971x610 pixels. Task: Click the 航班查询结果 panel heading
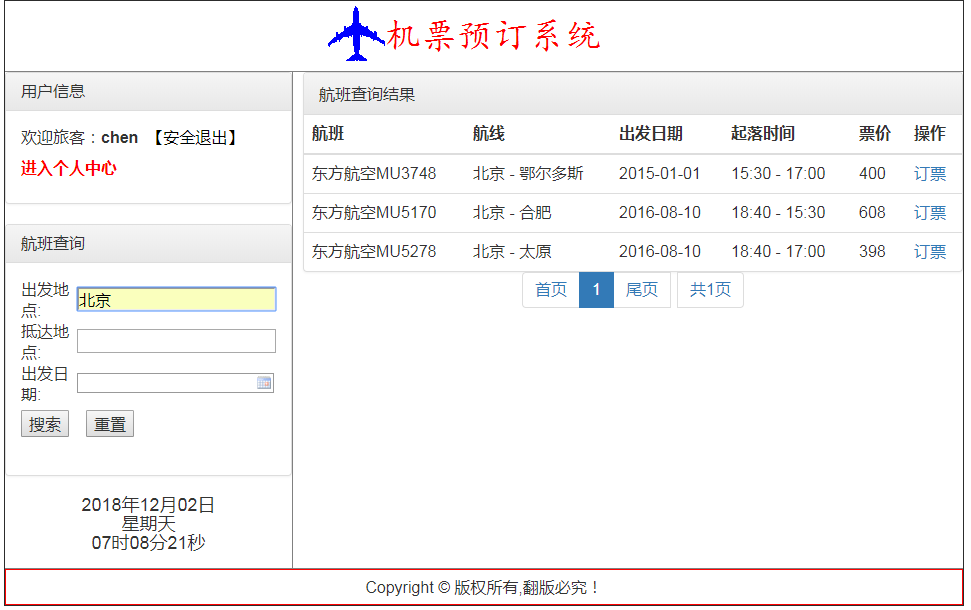[367, 95]
